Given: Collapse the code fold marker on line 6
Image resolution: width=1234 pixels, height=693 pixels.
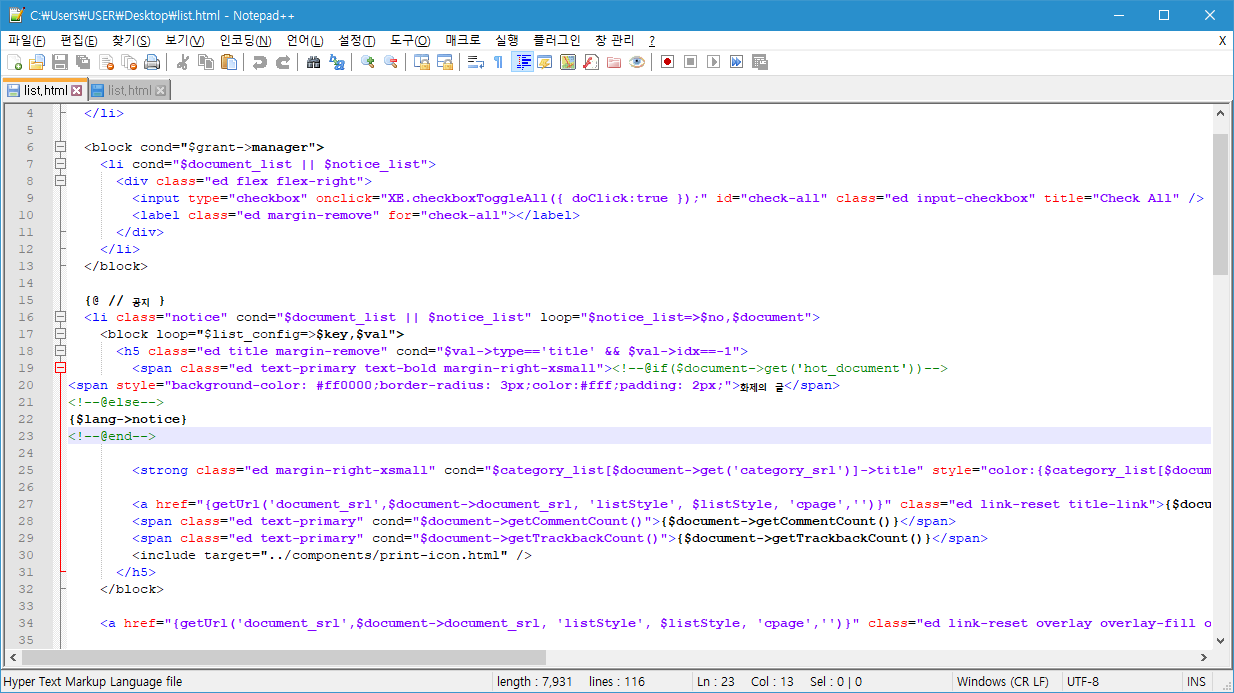Looking at the screenshot, I should point(61,147).
